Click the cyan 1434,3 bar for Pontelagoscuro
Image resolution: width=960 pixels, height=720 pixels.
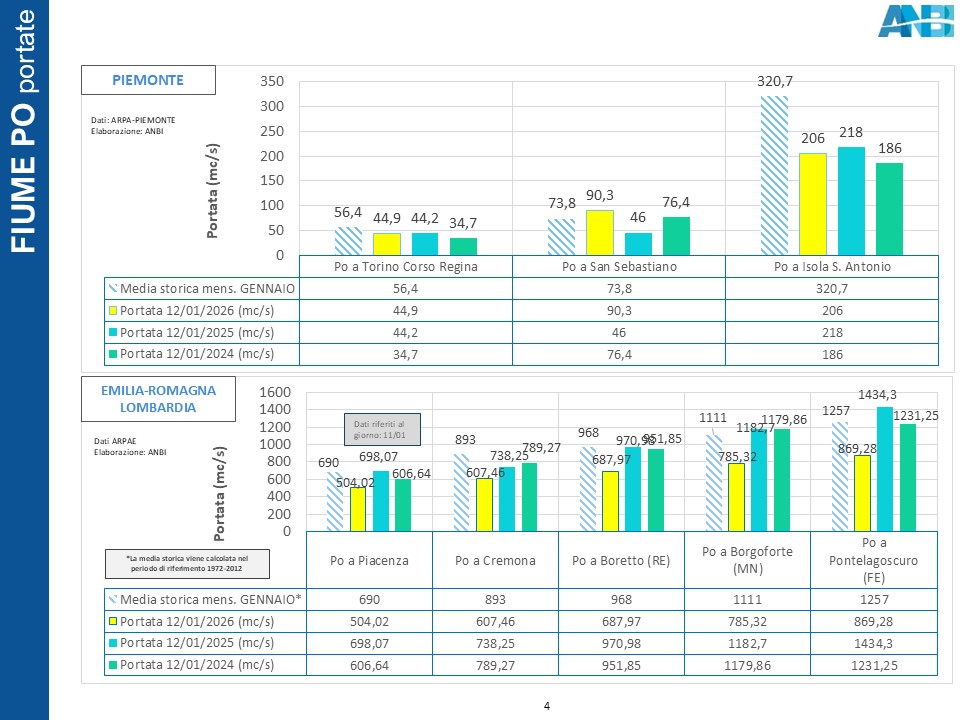[x=885, y=468]
